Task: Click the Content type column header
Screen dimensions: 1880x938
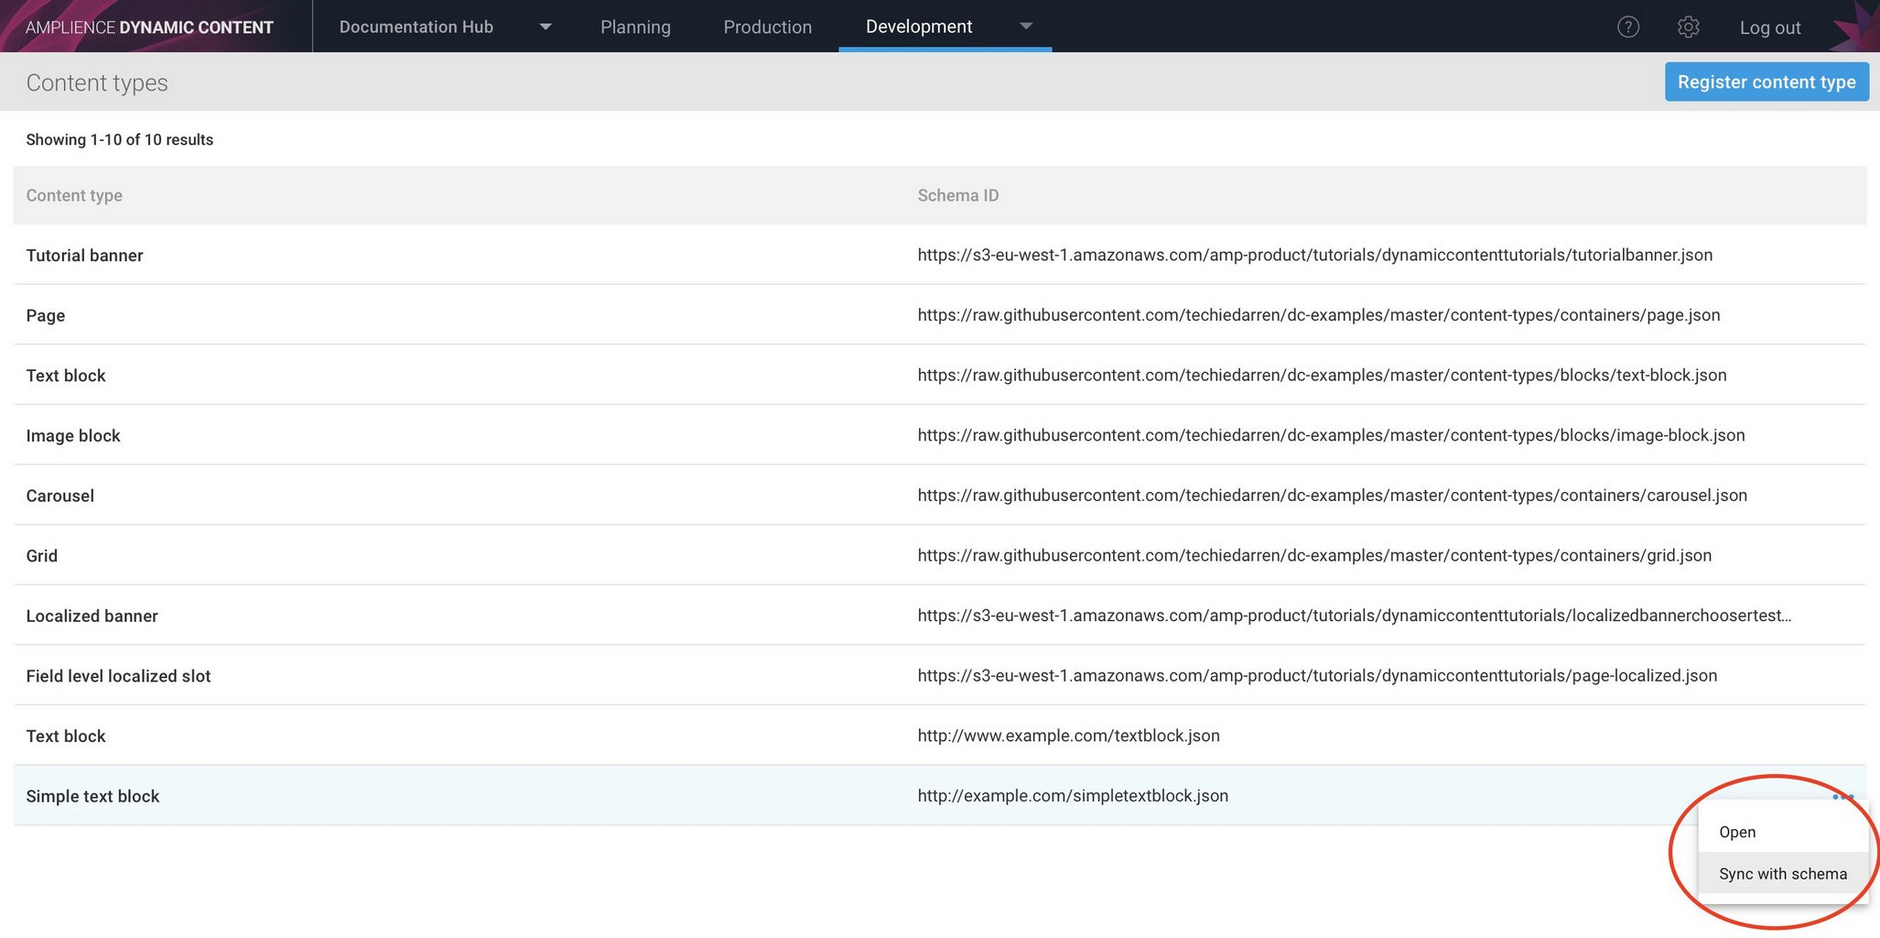Action: point(74,195)
